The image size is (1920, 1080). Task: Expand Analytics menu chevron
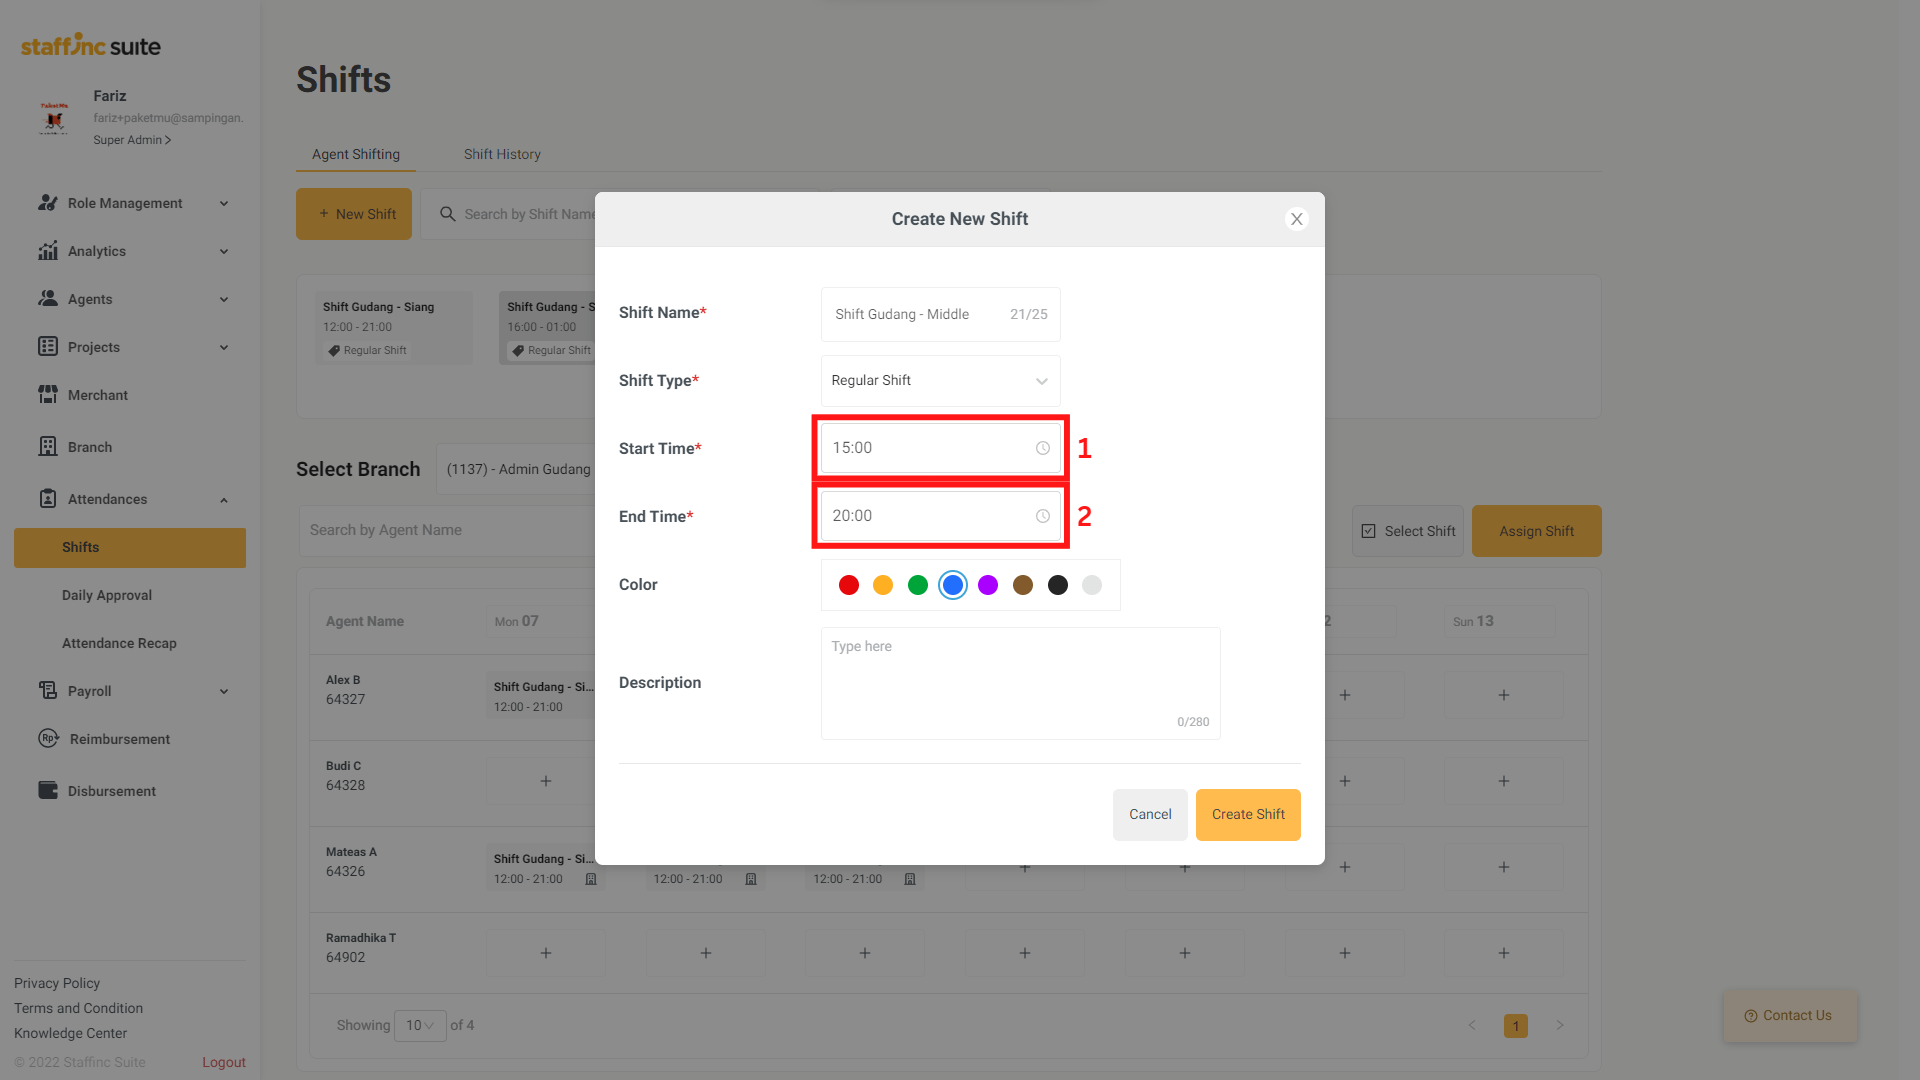click(224, 251)
